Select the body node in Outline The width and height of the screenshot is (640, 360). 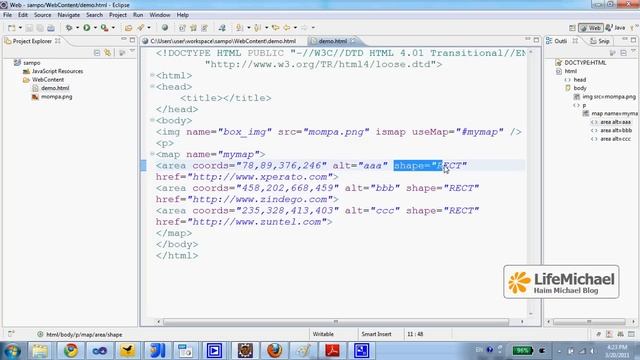pos(580,88)
